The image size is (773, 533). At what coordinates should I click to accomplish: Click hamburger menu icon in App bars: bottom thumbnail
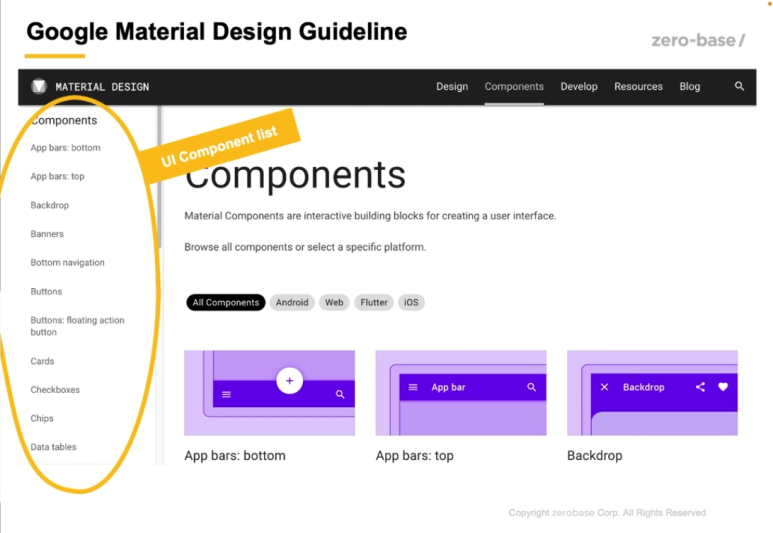tap(226, 394)
